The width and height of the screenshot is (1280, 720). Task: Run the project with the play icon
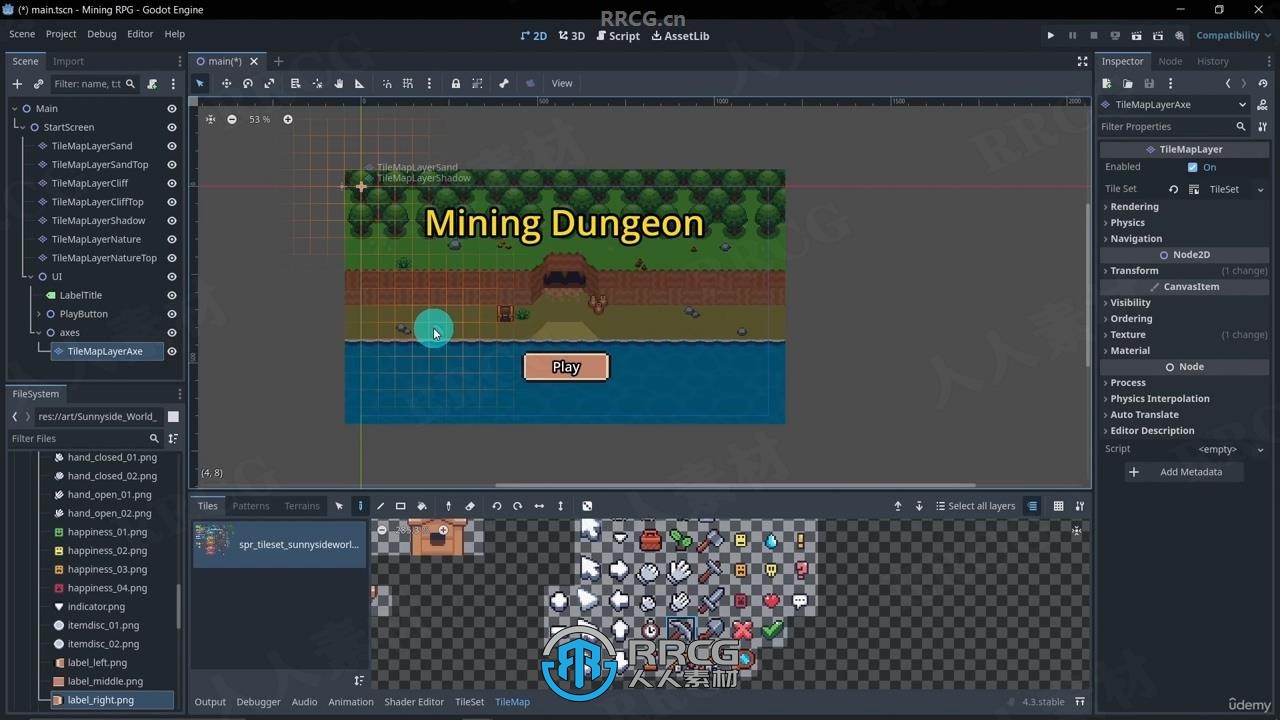click(x=1051, y=35)
